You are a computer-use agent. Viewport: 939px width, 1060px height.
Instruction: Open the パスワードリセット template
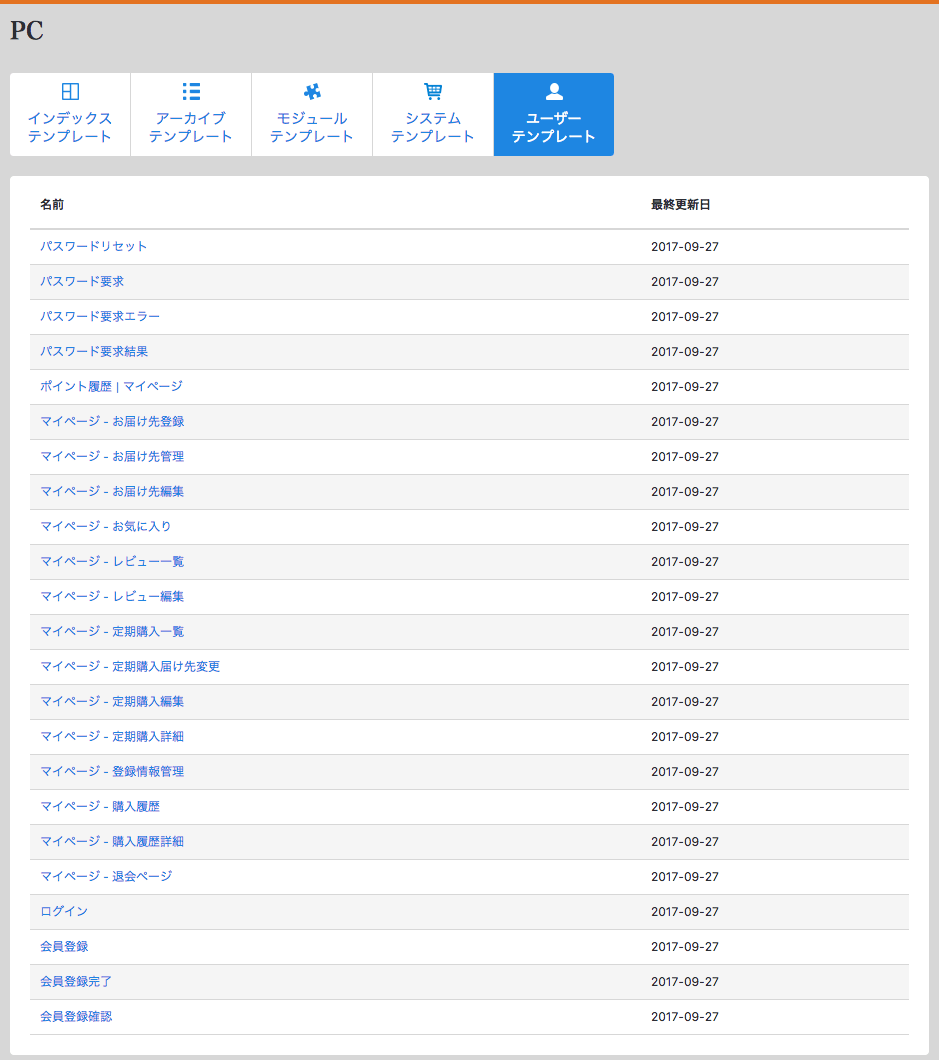(94, 246)
